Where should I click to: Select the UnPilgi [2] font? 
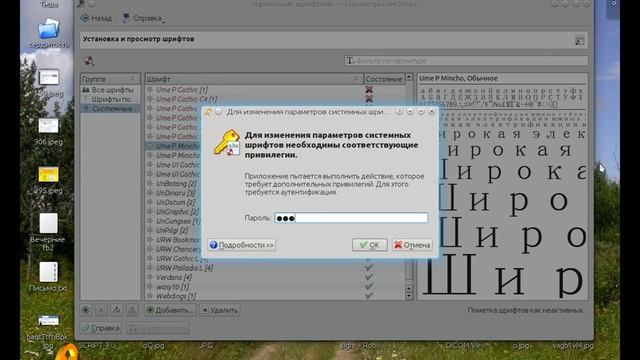coord(172,231)
